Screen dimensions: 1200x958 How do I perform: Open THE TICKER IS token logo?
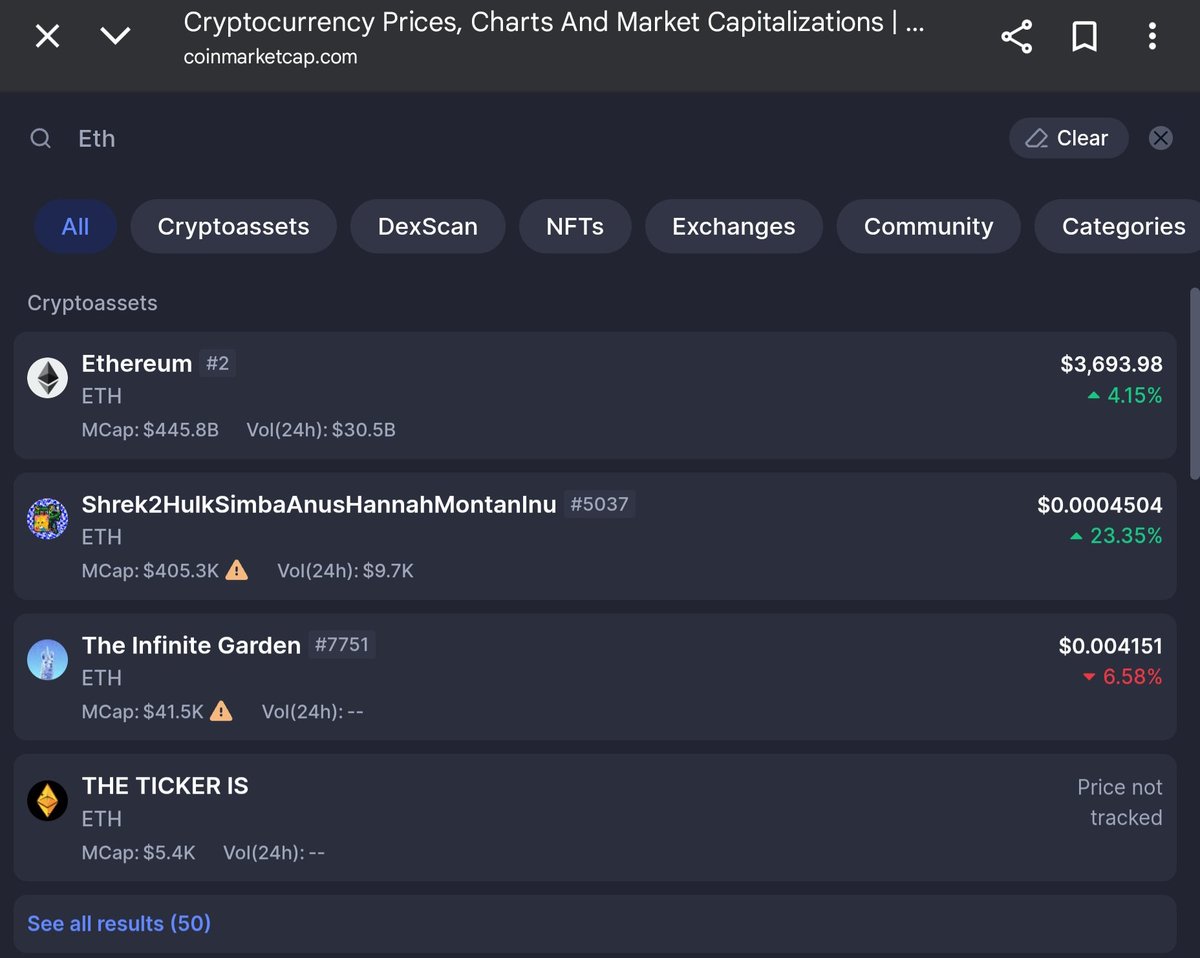[x=47, y=800]
